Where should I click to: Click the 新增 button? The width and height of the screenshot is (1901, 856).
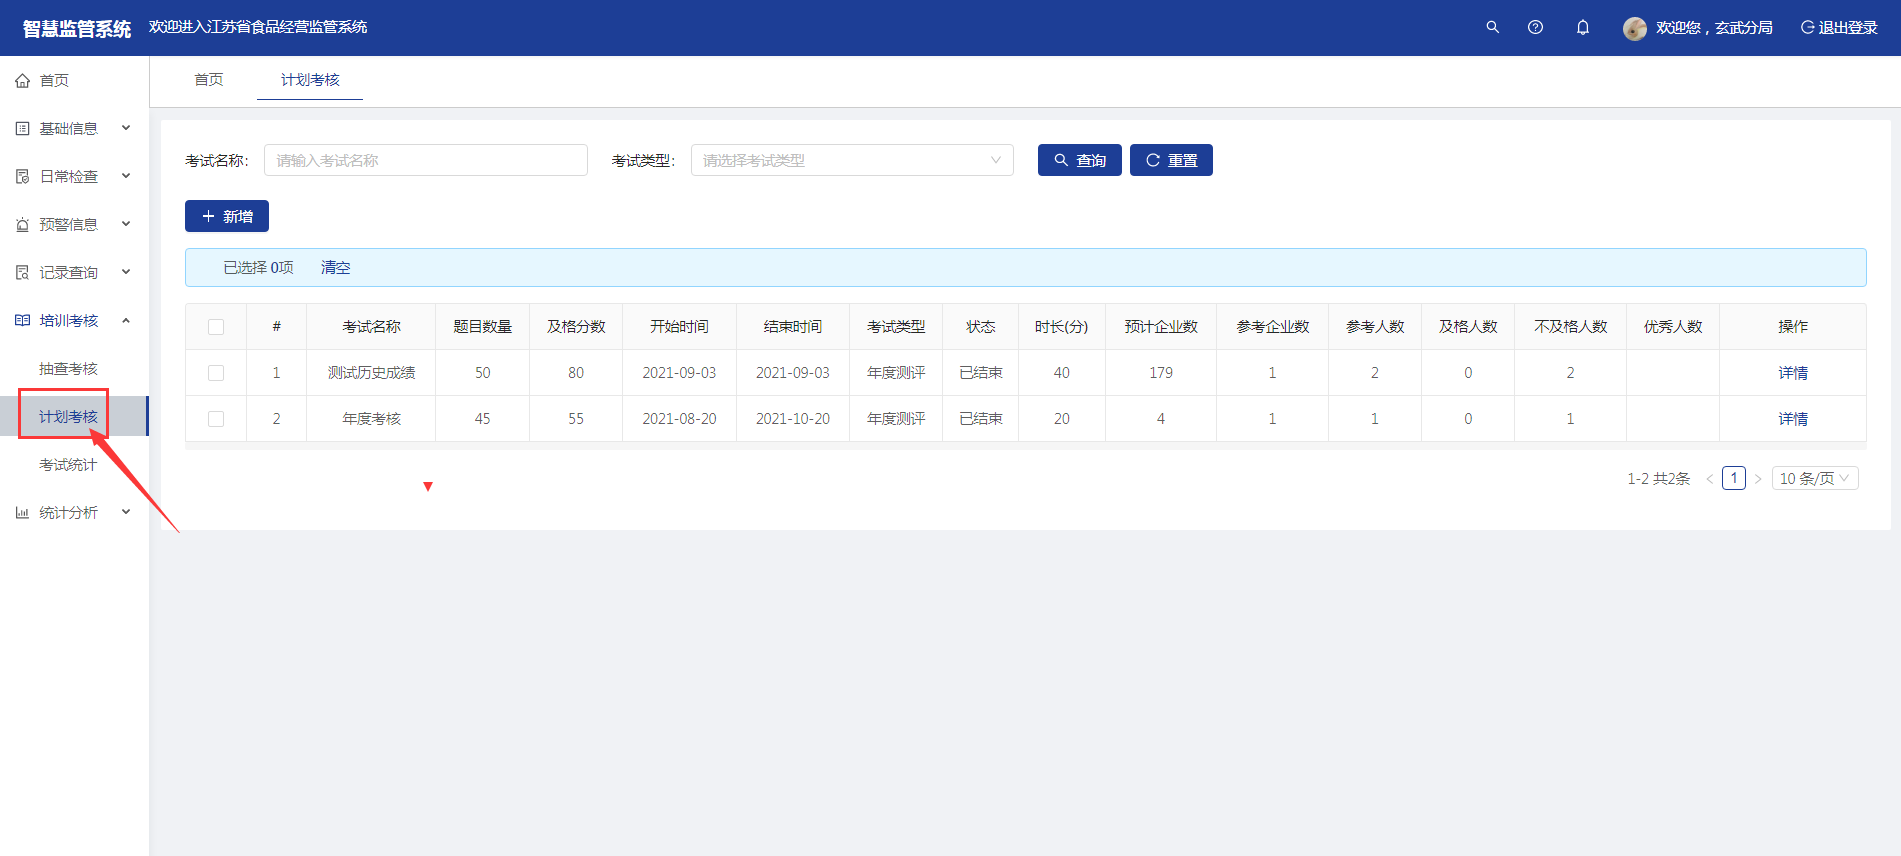coord(227,216)
